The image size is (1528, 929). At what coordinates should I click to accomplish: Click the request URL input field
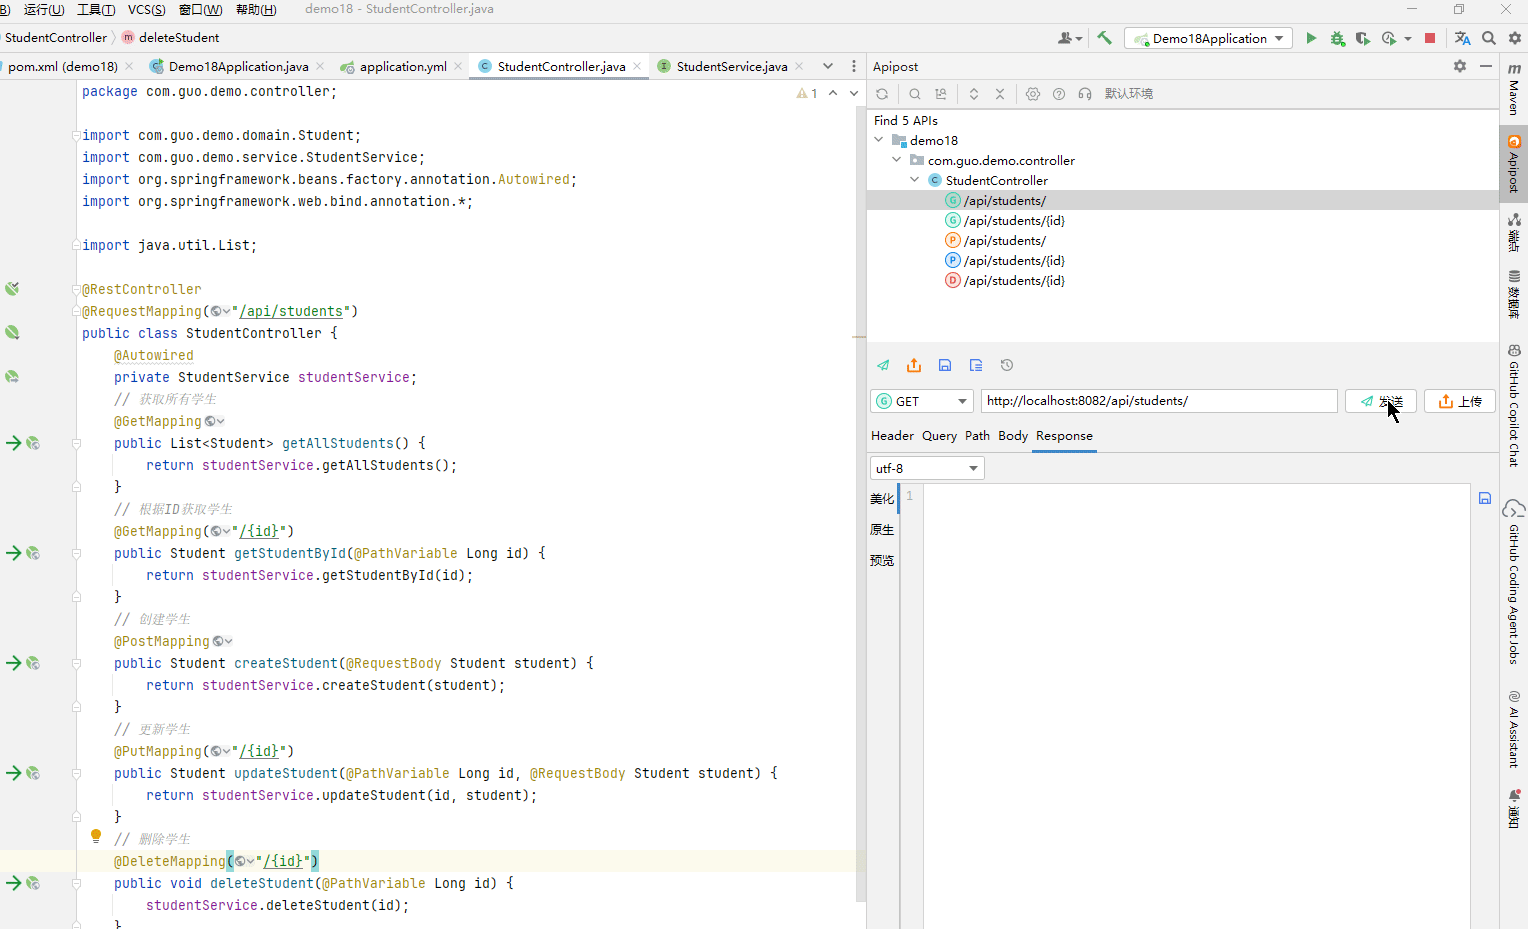pyautogui.click(x=1158, y=401)
